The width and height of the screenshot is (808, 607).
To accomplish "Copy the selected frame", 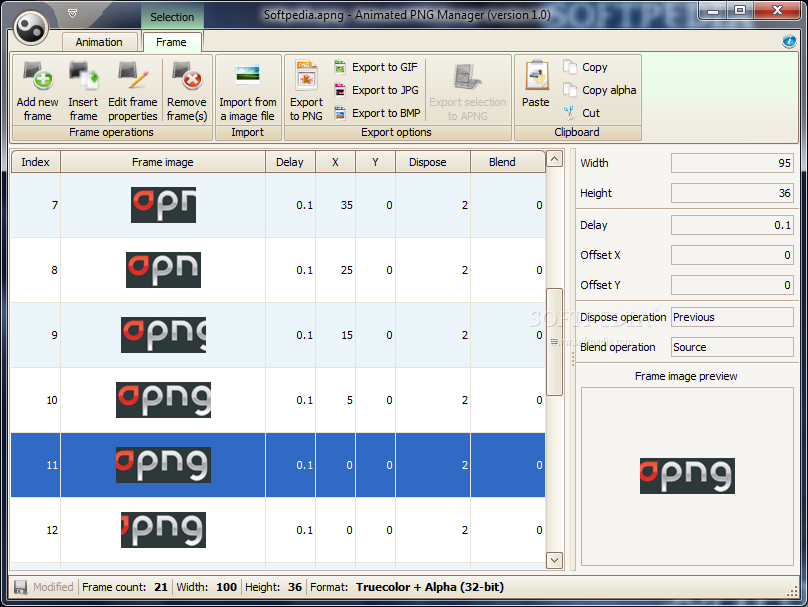I will click(585, 67).
